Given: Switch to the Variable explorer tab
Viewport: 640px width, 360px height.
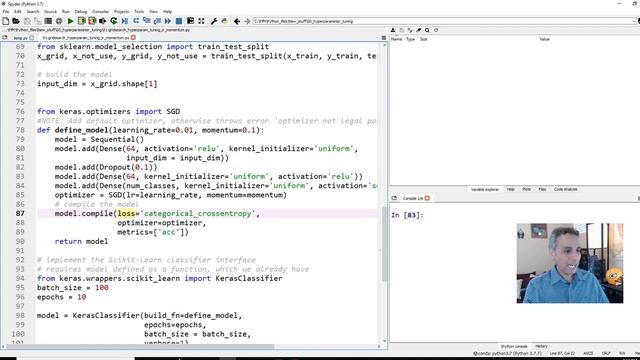Looking at the screenshot, I should coord(484,189).
